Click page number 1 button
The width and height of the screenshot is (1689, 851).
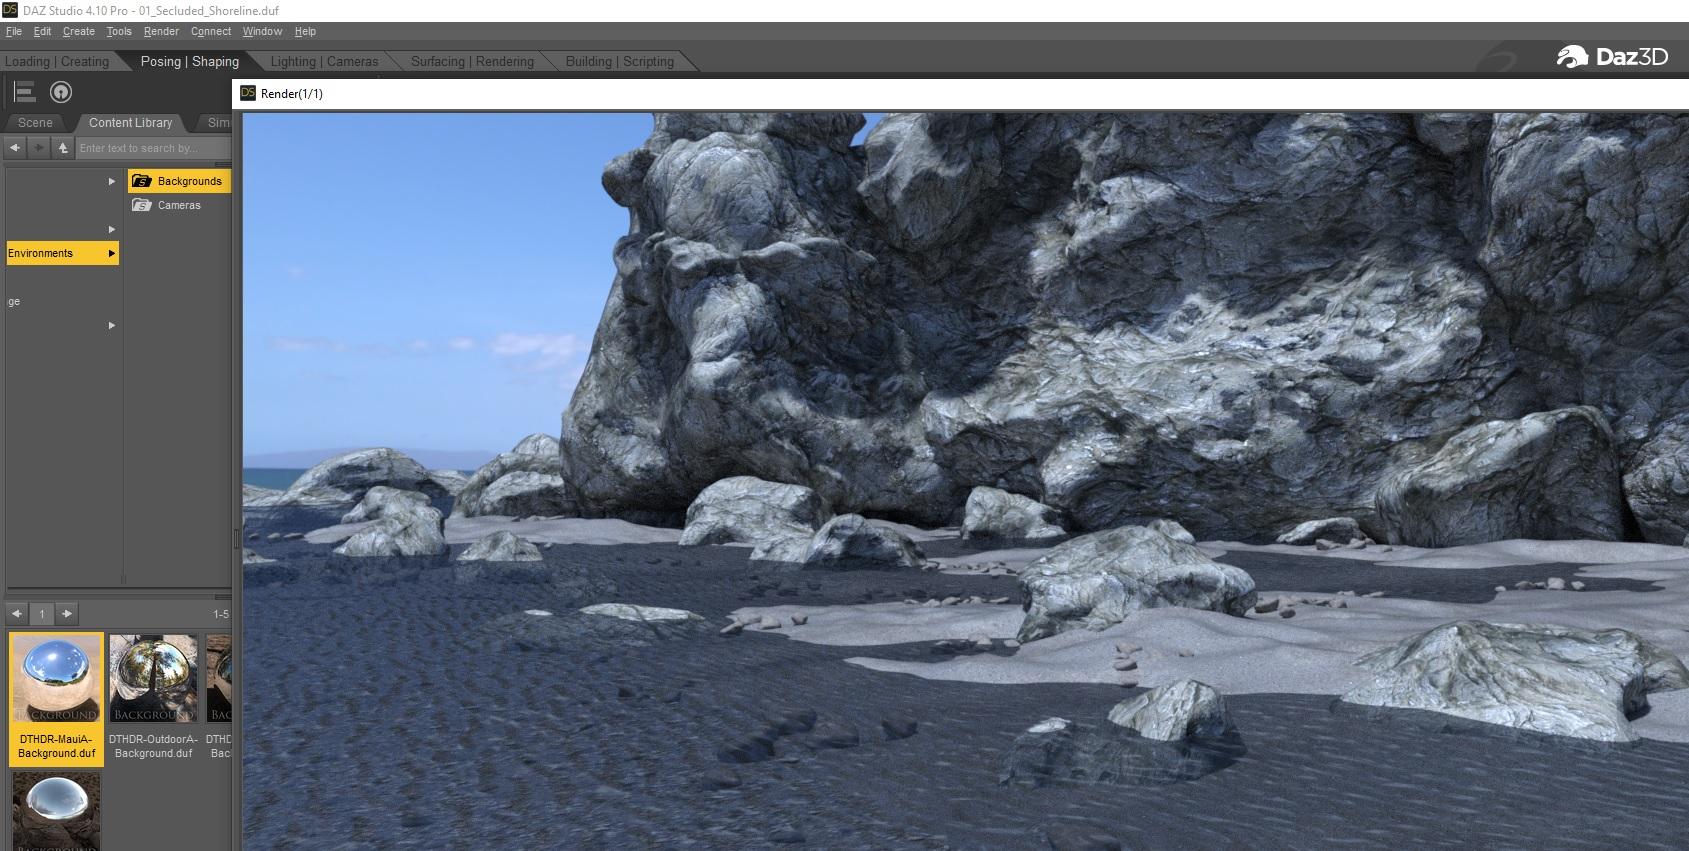click(42, 614)
